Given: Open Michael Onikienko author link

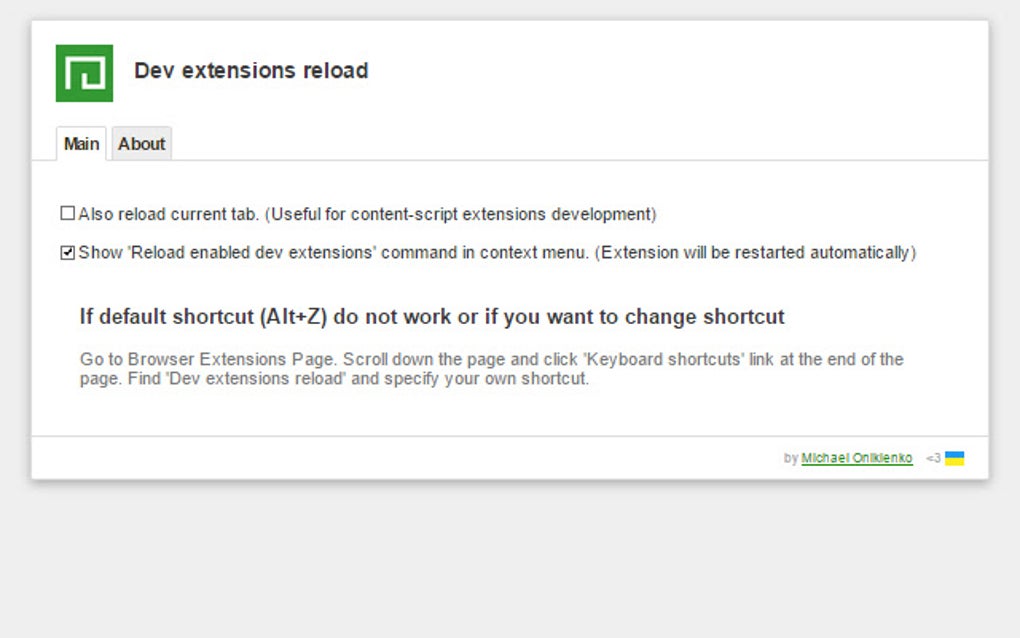Looking at the screenshot, I should pyautogui.click(x=856, y=458).
